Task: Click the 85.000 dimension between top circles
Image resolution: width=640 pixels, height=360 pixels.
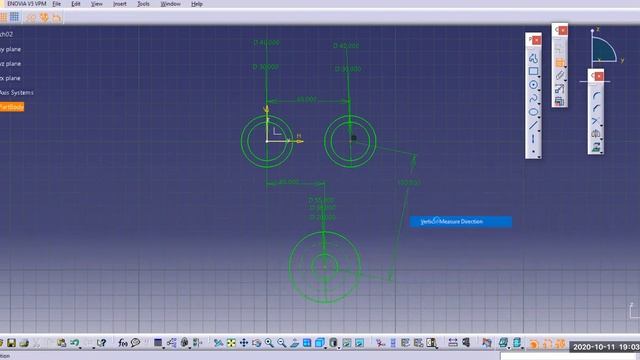Action: 307,99
